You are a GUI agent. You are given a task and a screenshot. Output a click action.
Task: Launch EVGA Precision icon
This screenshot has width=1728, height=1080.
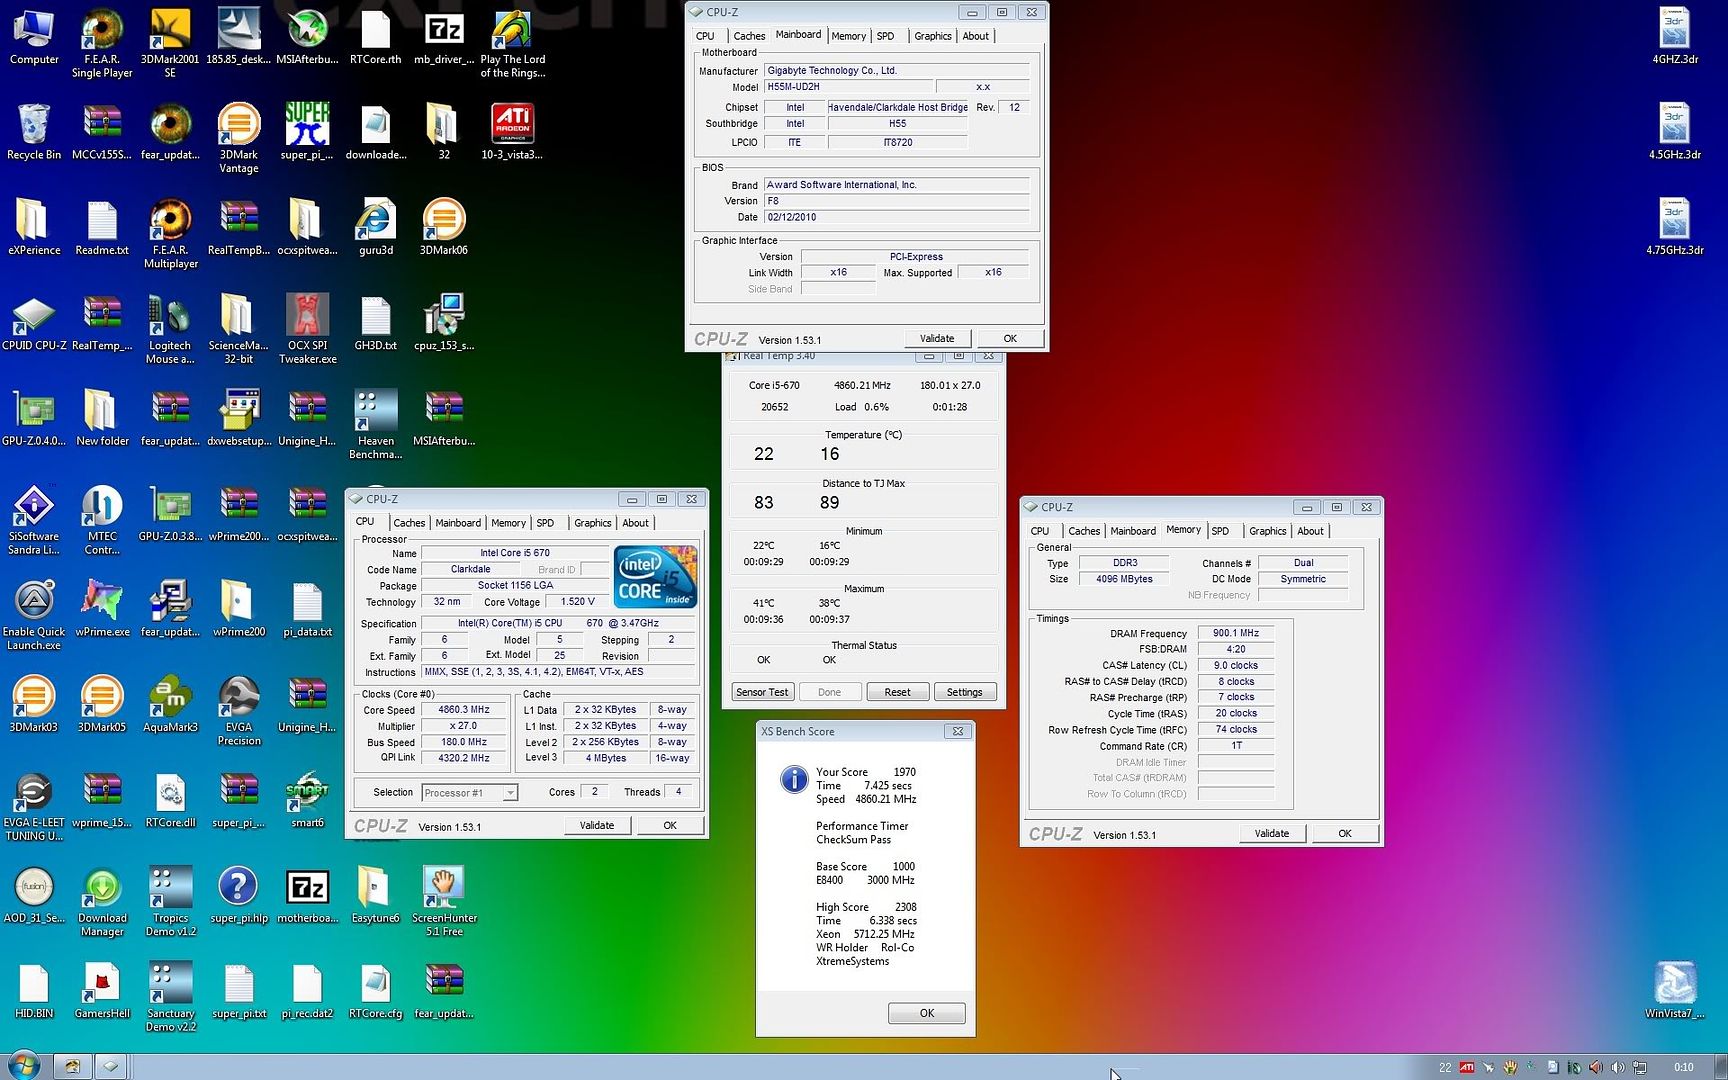(x=239, y=711)
